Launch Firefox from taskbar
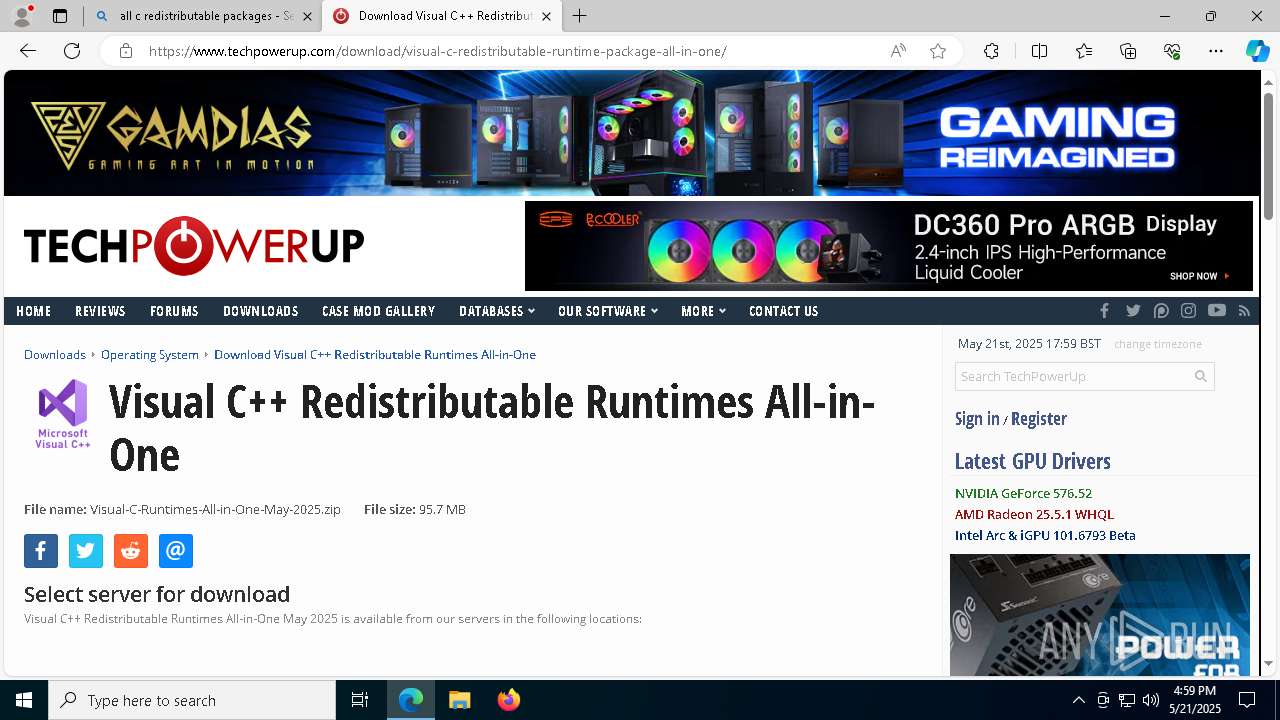The image size is (1280, 720). (508, 700)
